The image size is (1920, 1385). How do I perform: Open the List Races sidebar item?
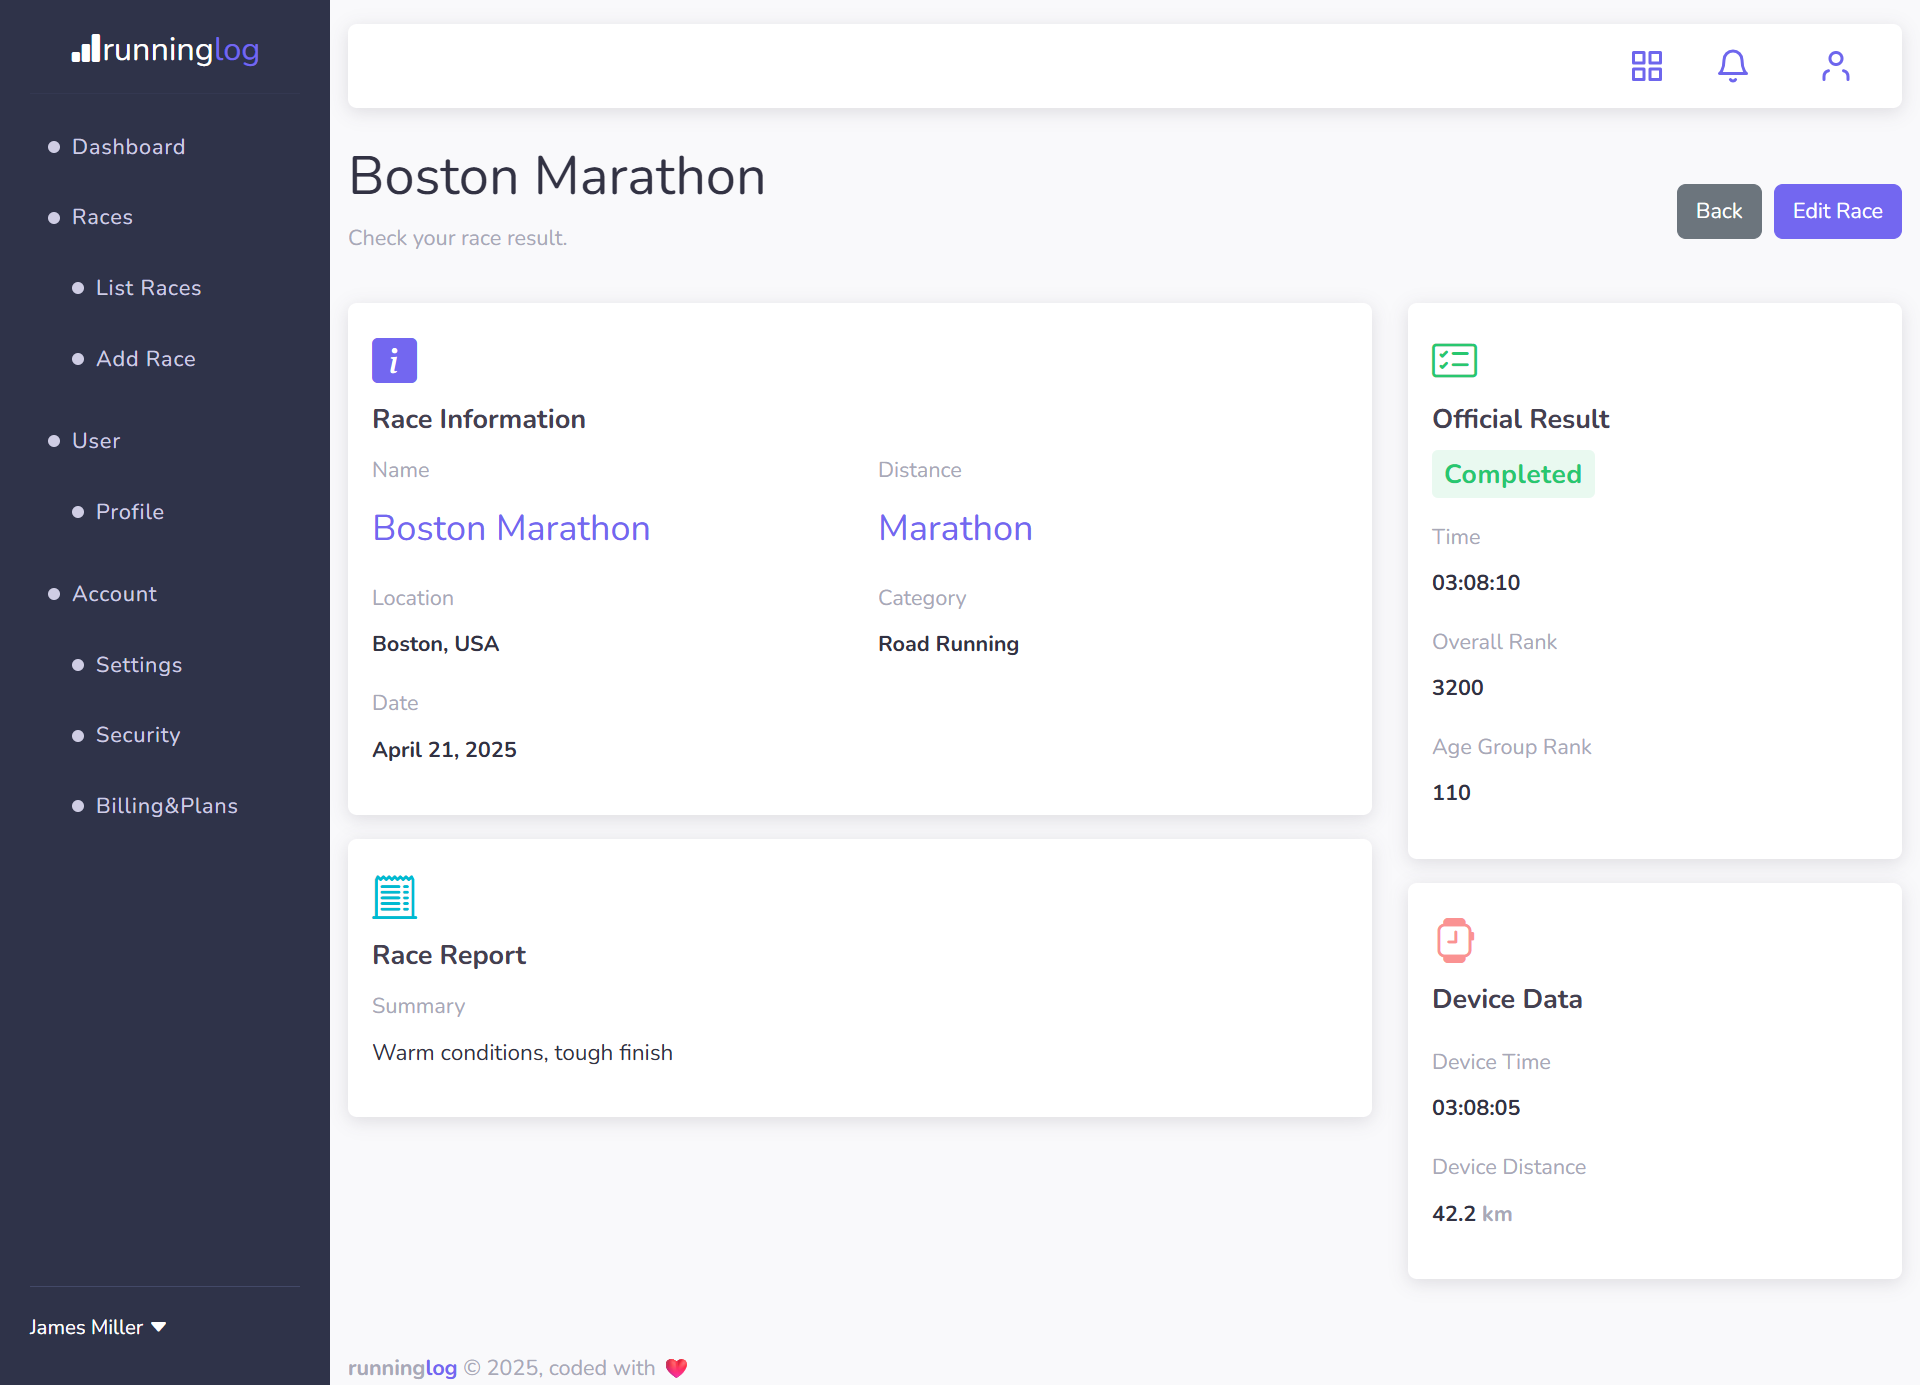tap(148, 288)
